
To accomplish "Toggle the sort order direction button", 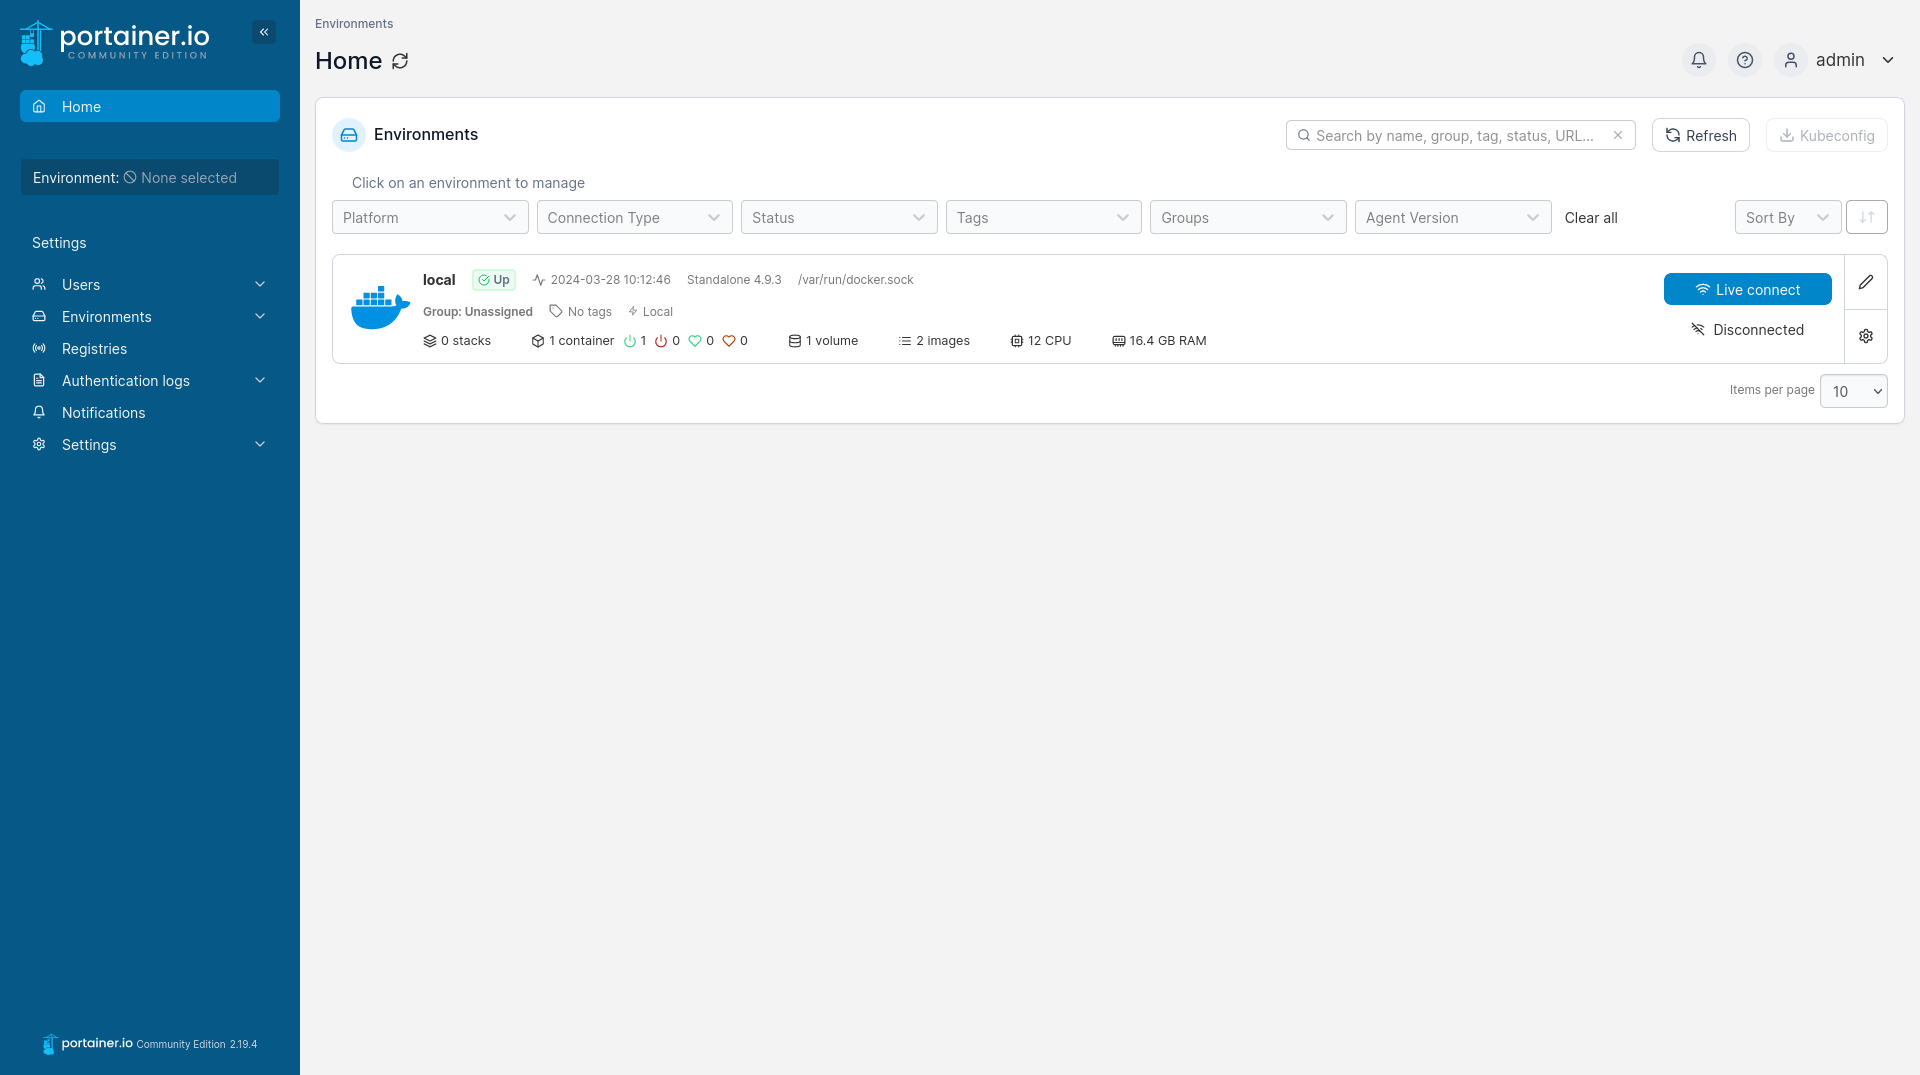I will pos(1866,217).
